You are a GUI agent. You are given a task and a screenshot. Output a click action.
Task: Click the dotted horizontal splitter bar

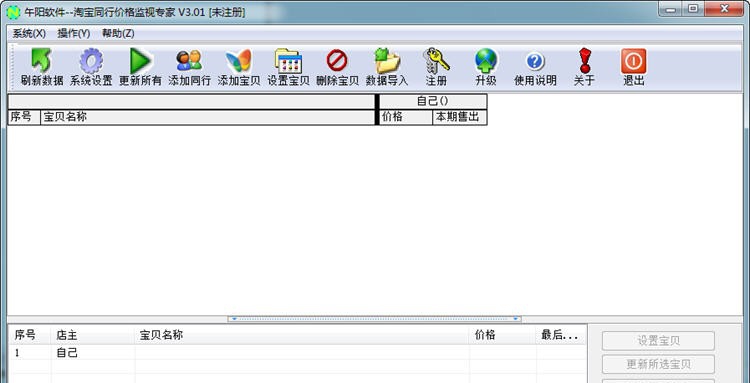[x=375, y=318]
